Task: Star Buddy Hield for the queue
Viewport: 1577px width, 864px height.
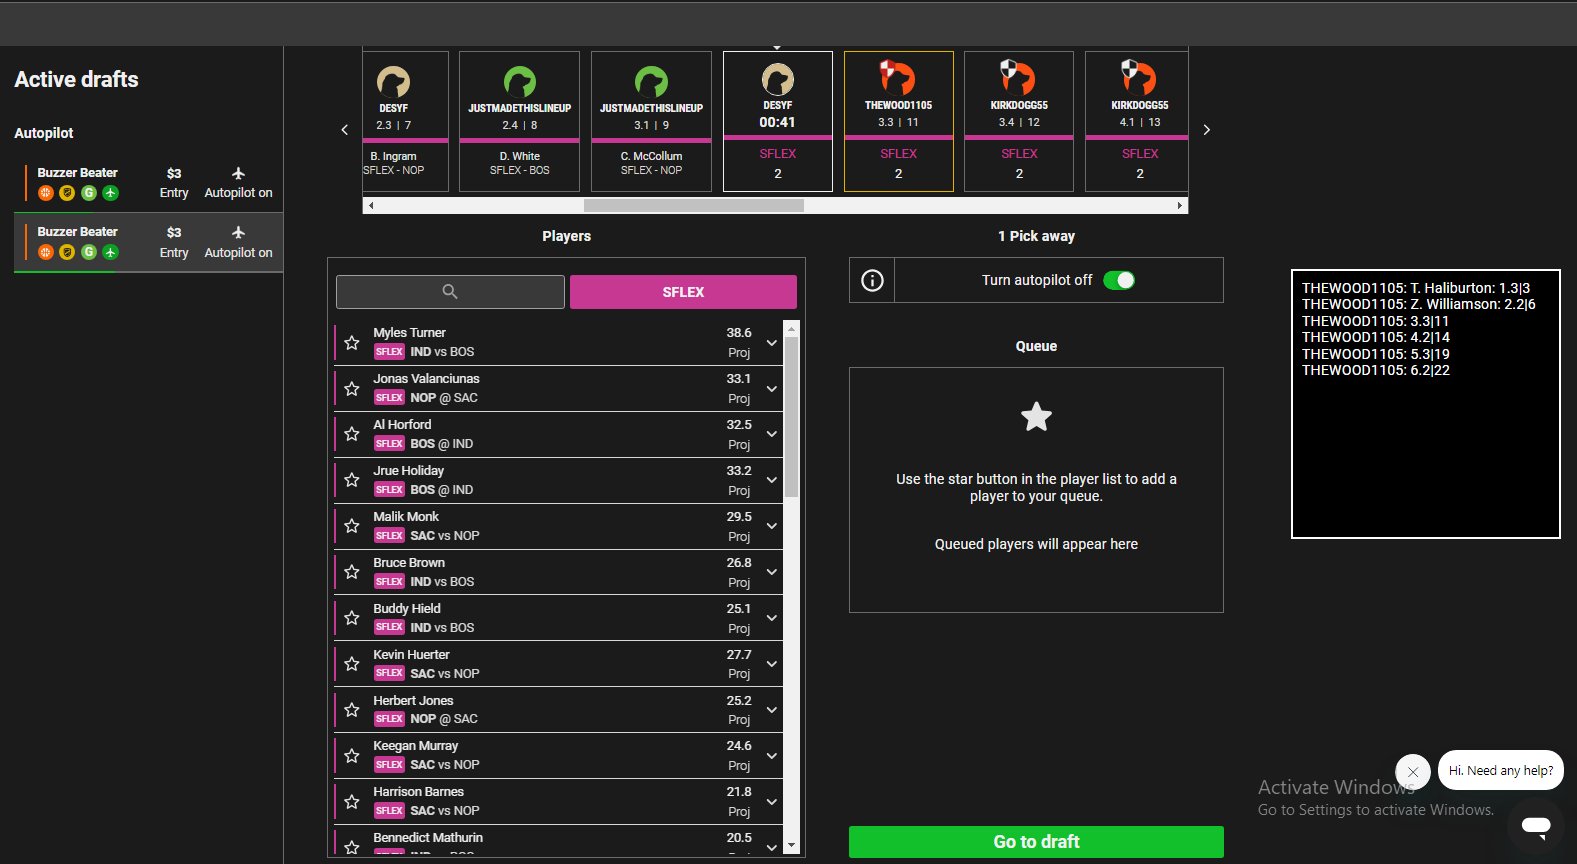Action: [x=352, y=618]
